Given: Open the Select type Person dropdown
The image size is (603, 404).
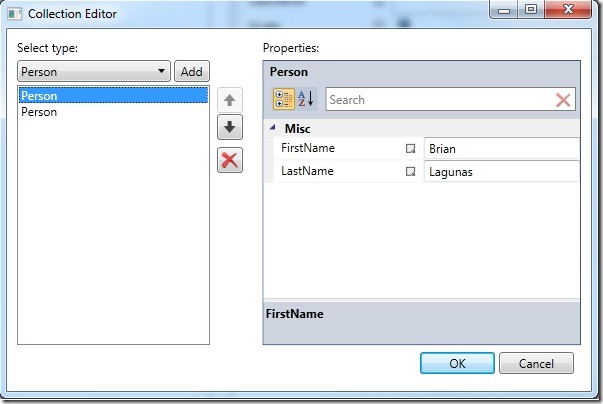Looking at the screenshot, I should point(93,71).
